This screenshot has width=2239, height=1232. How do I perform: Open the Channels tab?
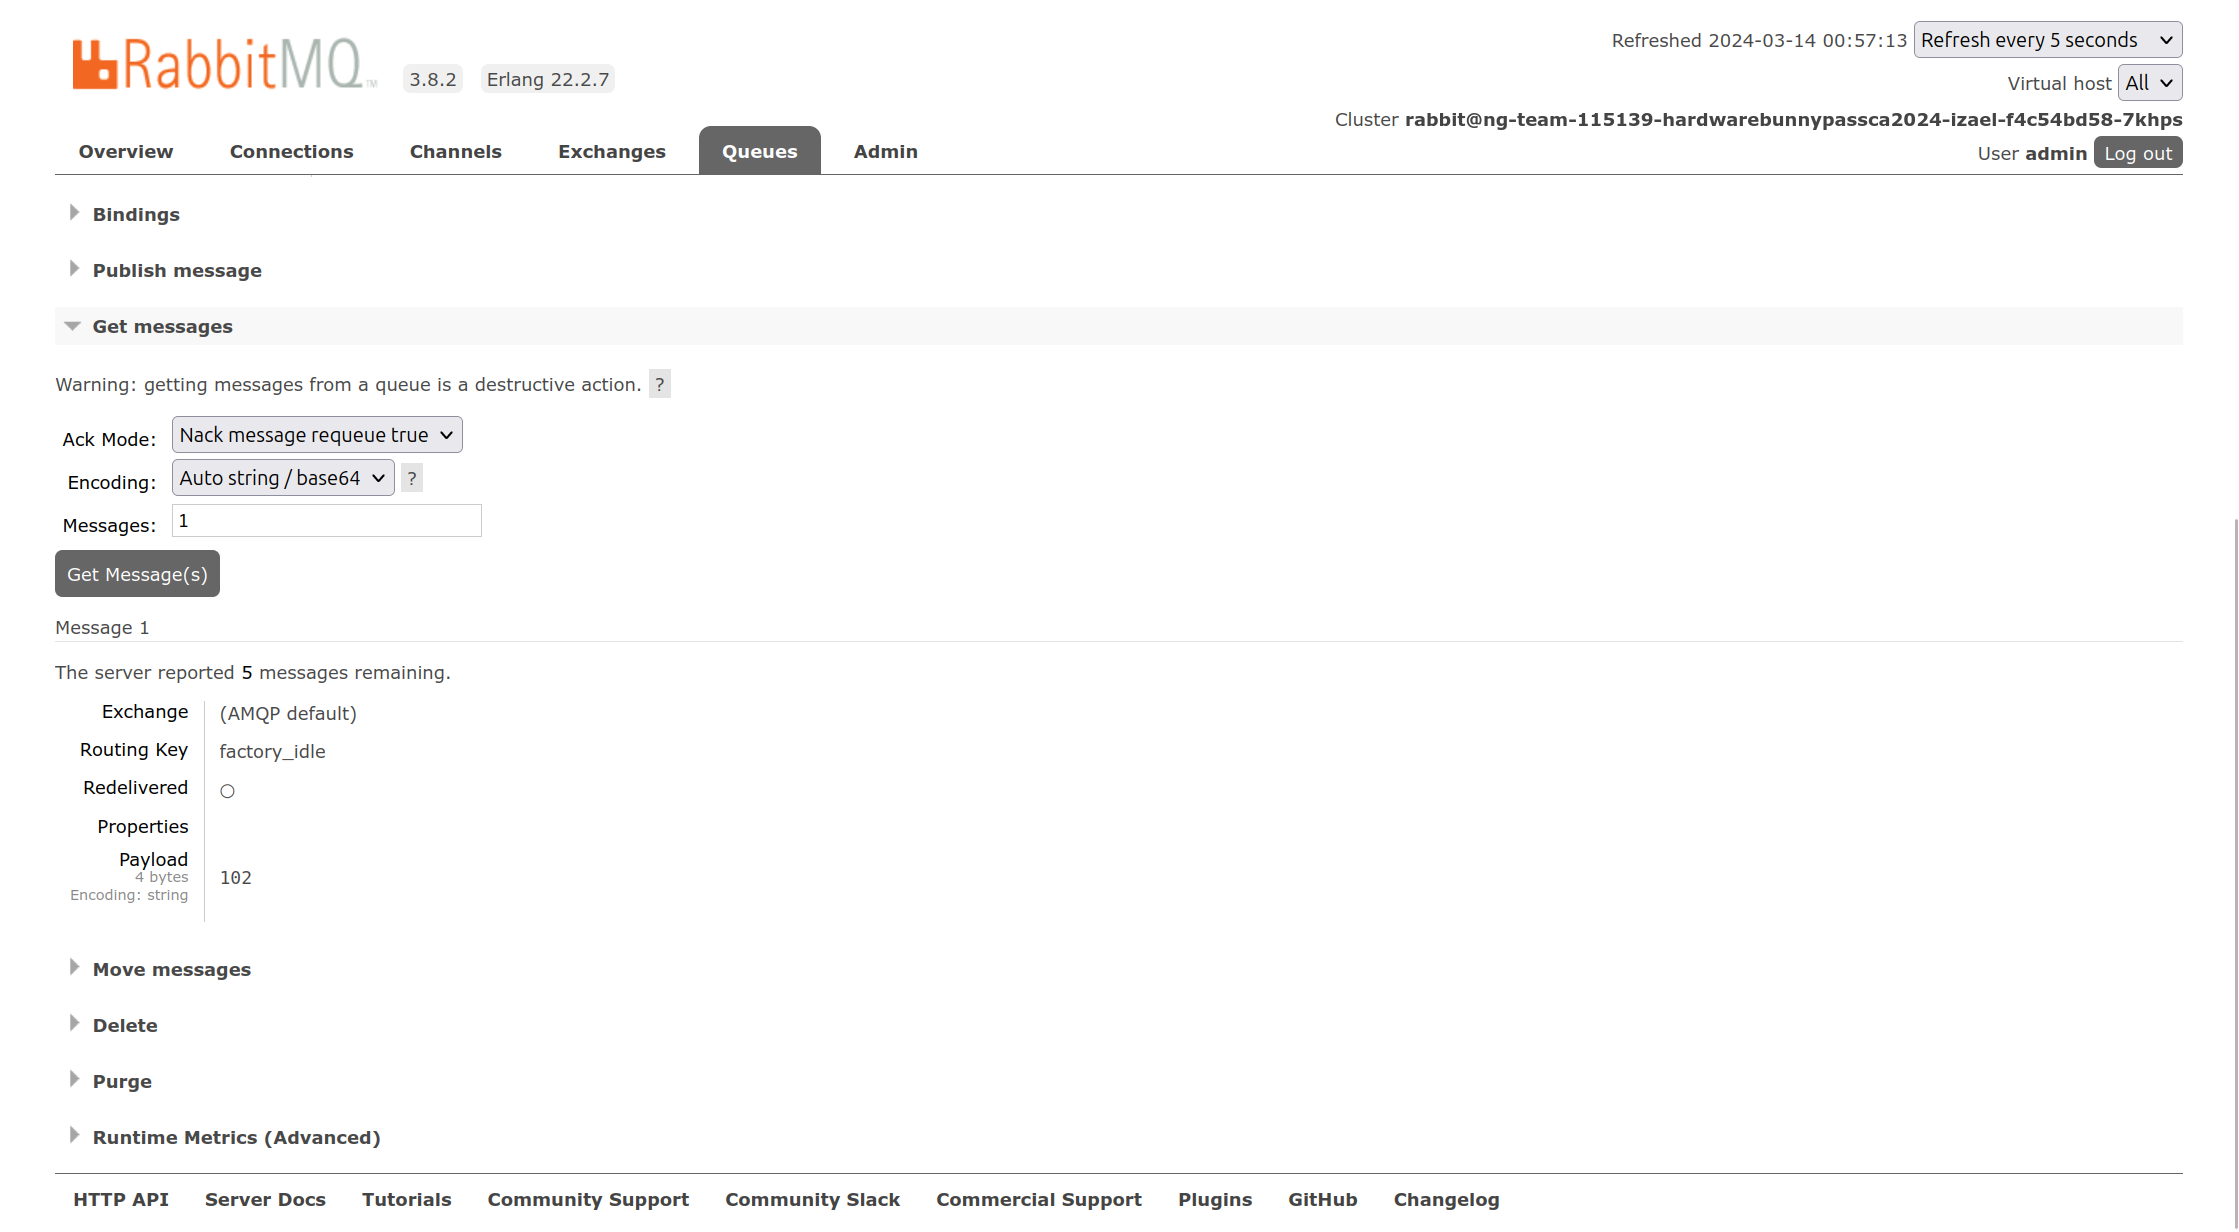coord(456,151)
